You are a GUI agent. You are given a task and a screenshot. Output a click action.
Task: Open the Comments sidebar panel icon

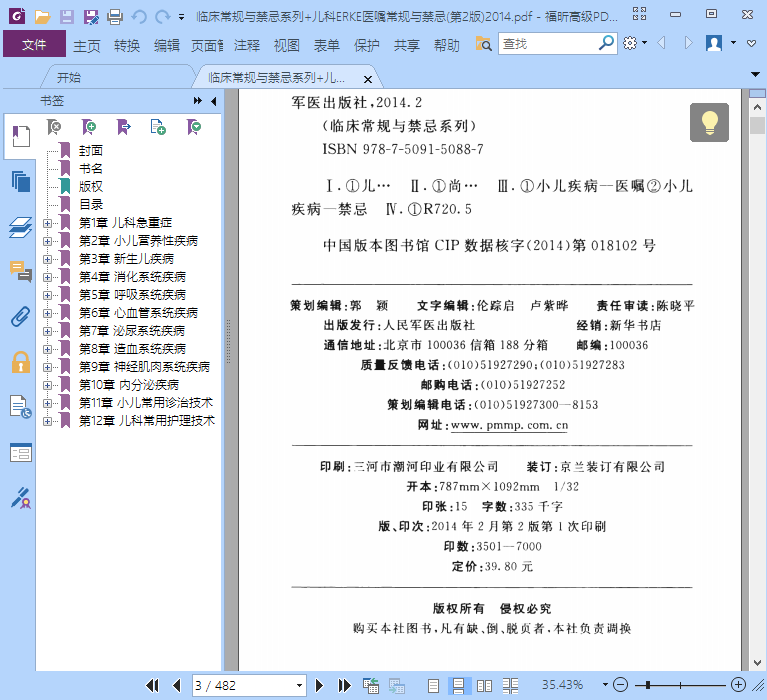coord(21,271)
